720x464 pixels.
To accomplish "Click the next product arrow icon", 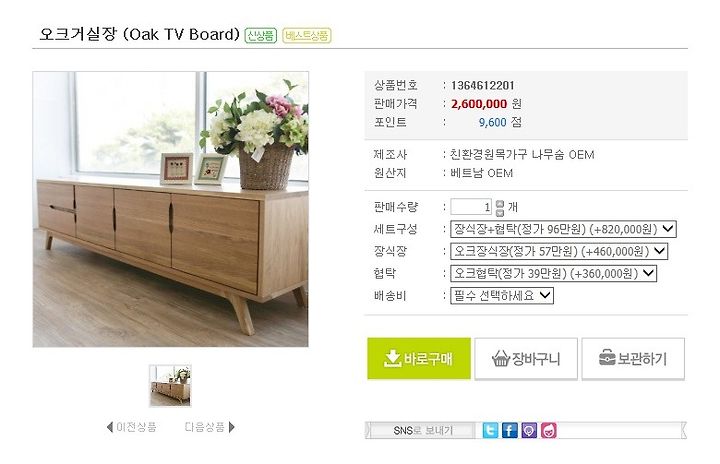I will click(x=231, y=427).
